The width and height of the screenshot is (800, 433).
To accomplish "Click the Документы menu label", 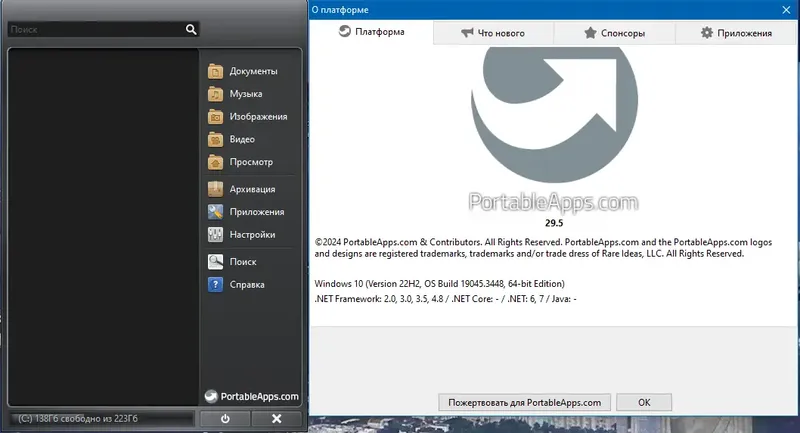I will click(253, 71).
